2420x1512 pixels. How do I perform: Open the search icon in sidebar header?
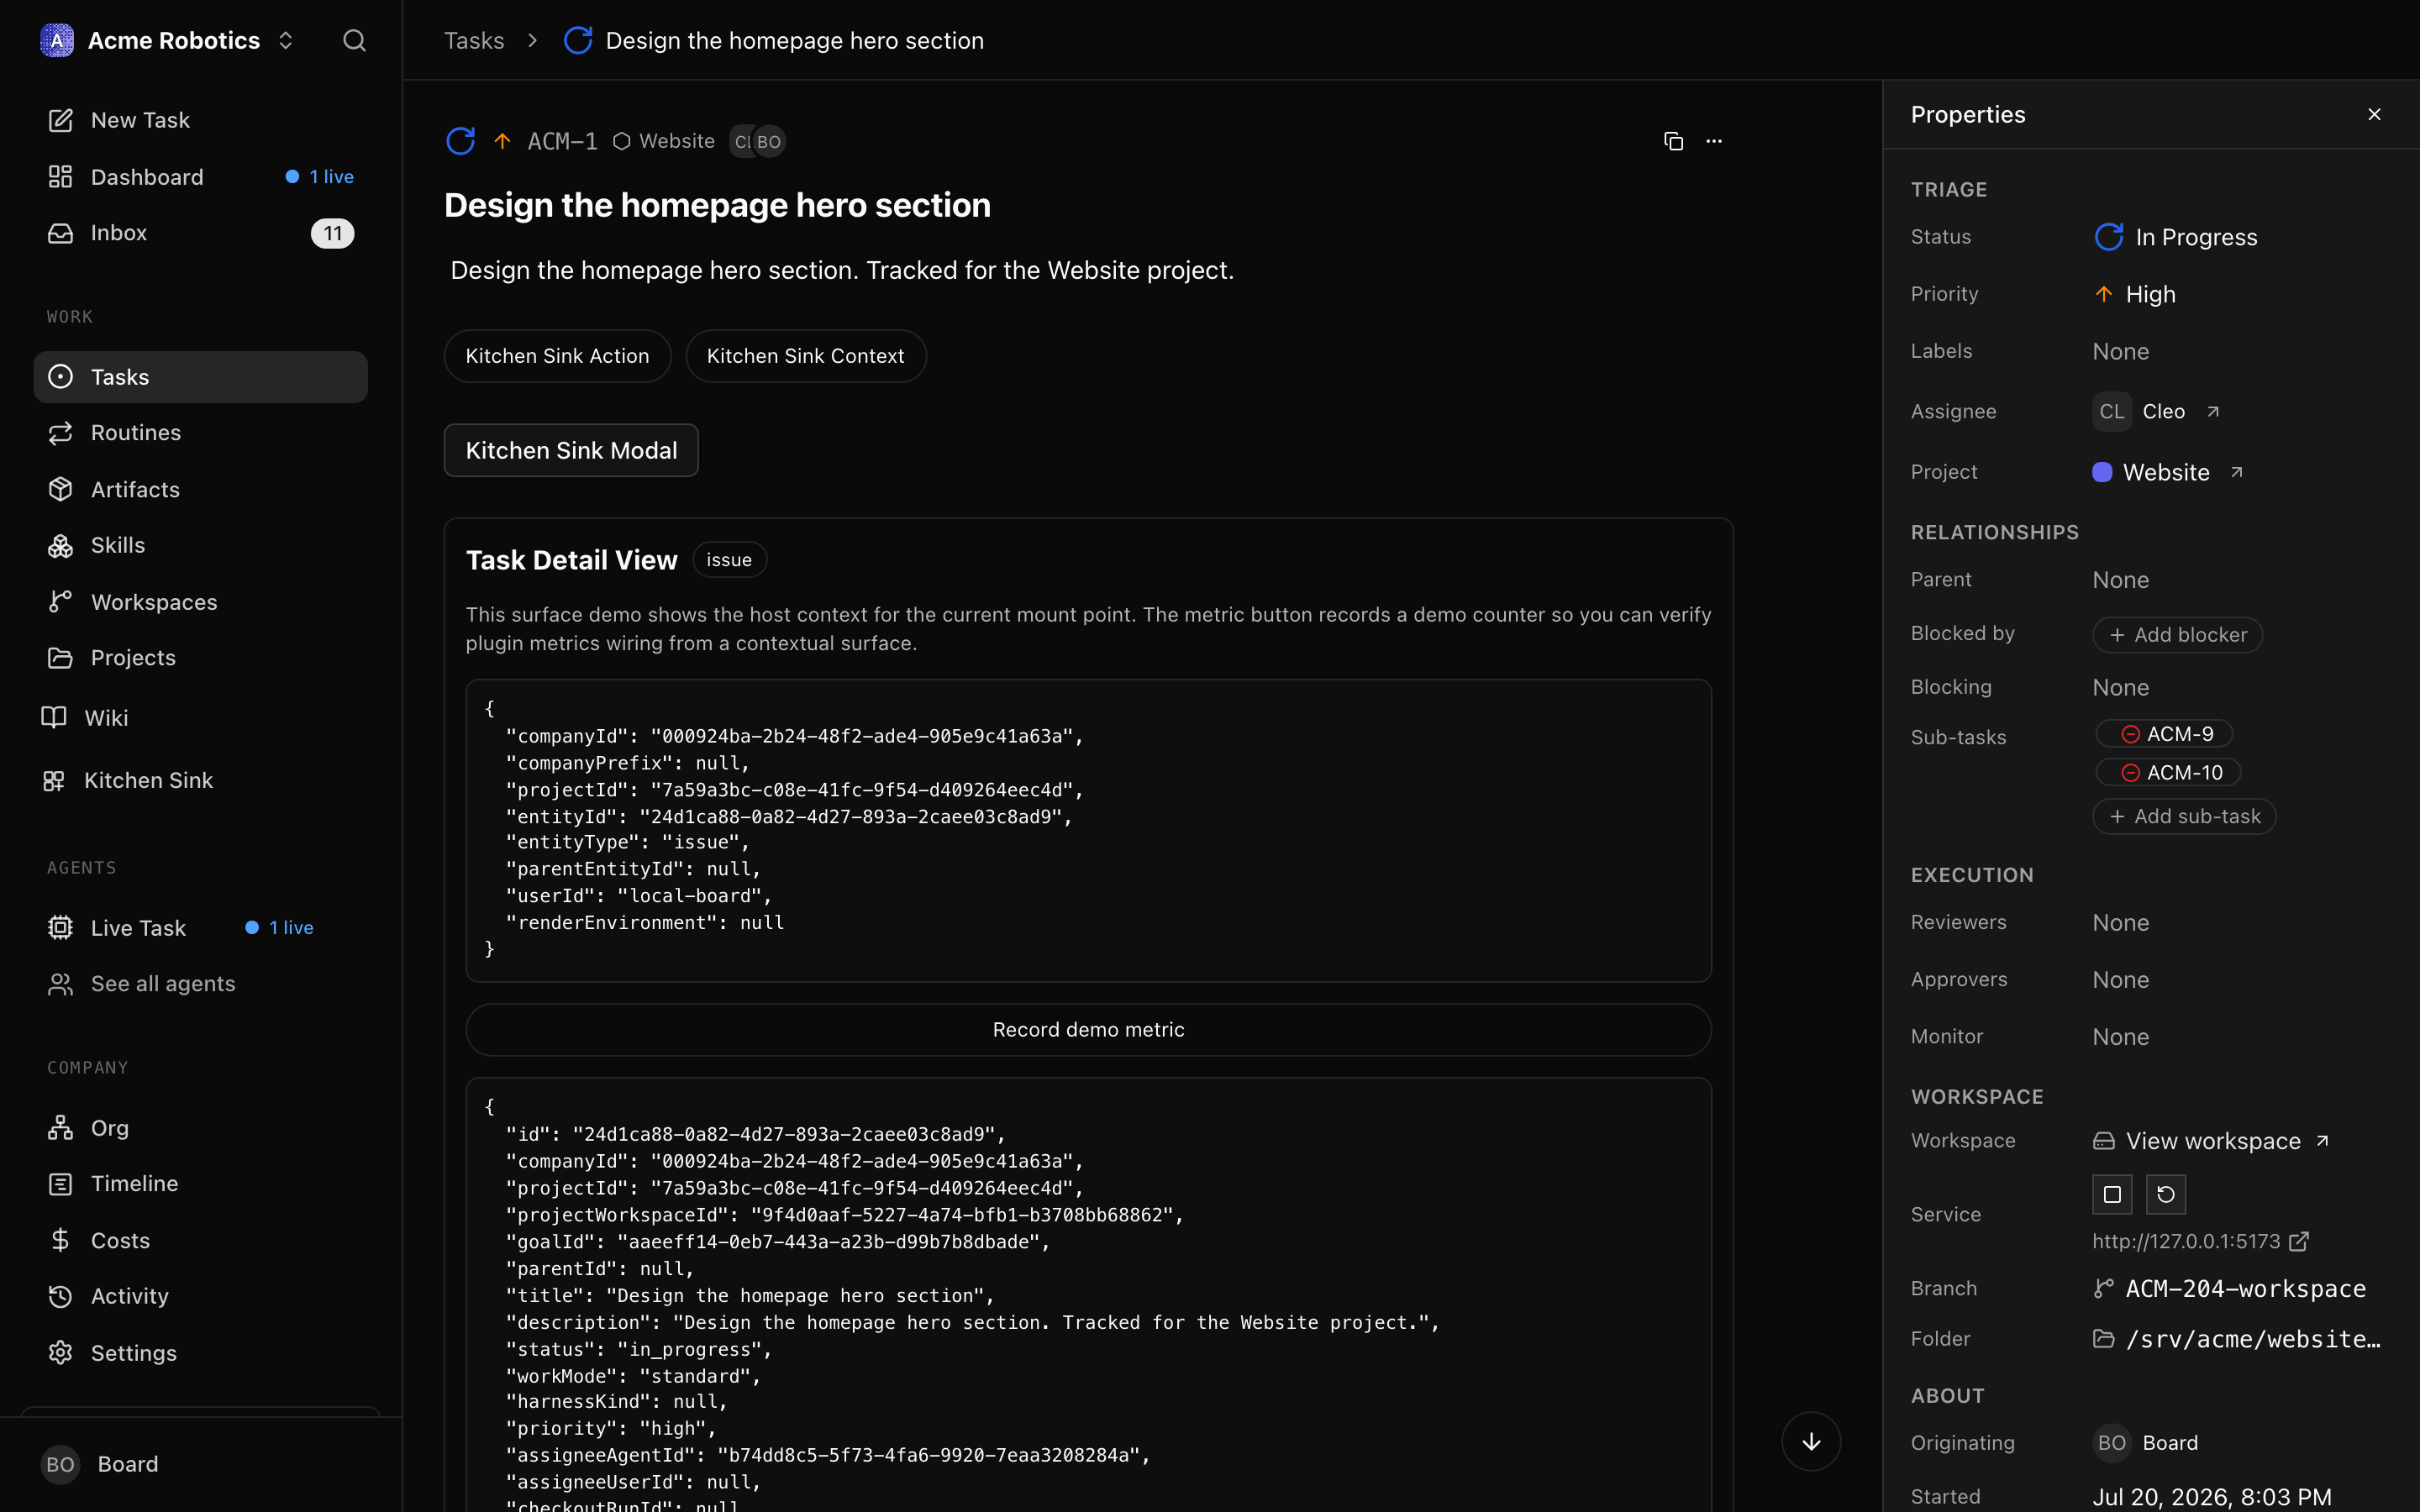(354, 40)
